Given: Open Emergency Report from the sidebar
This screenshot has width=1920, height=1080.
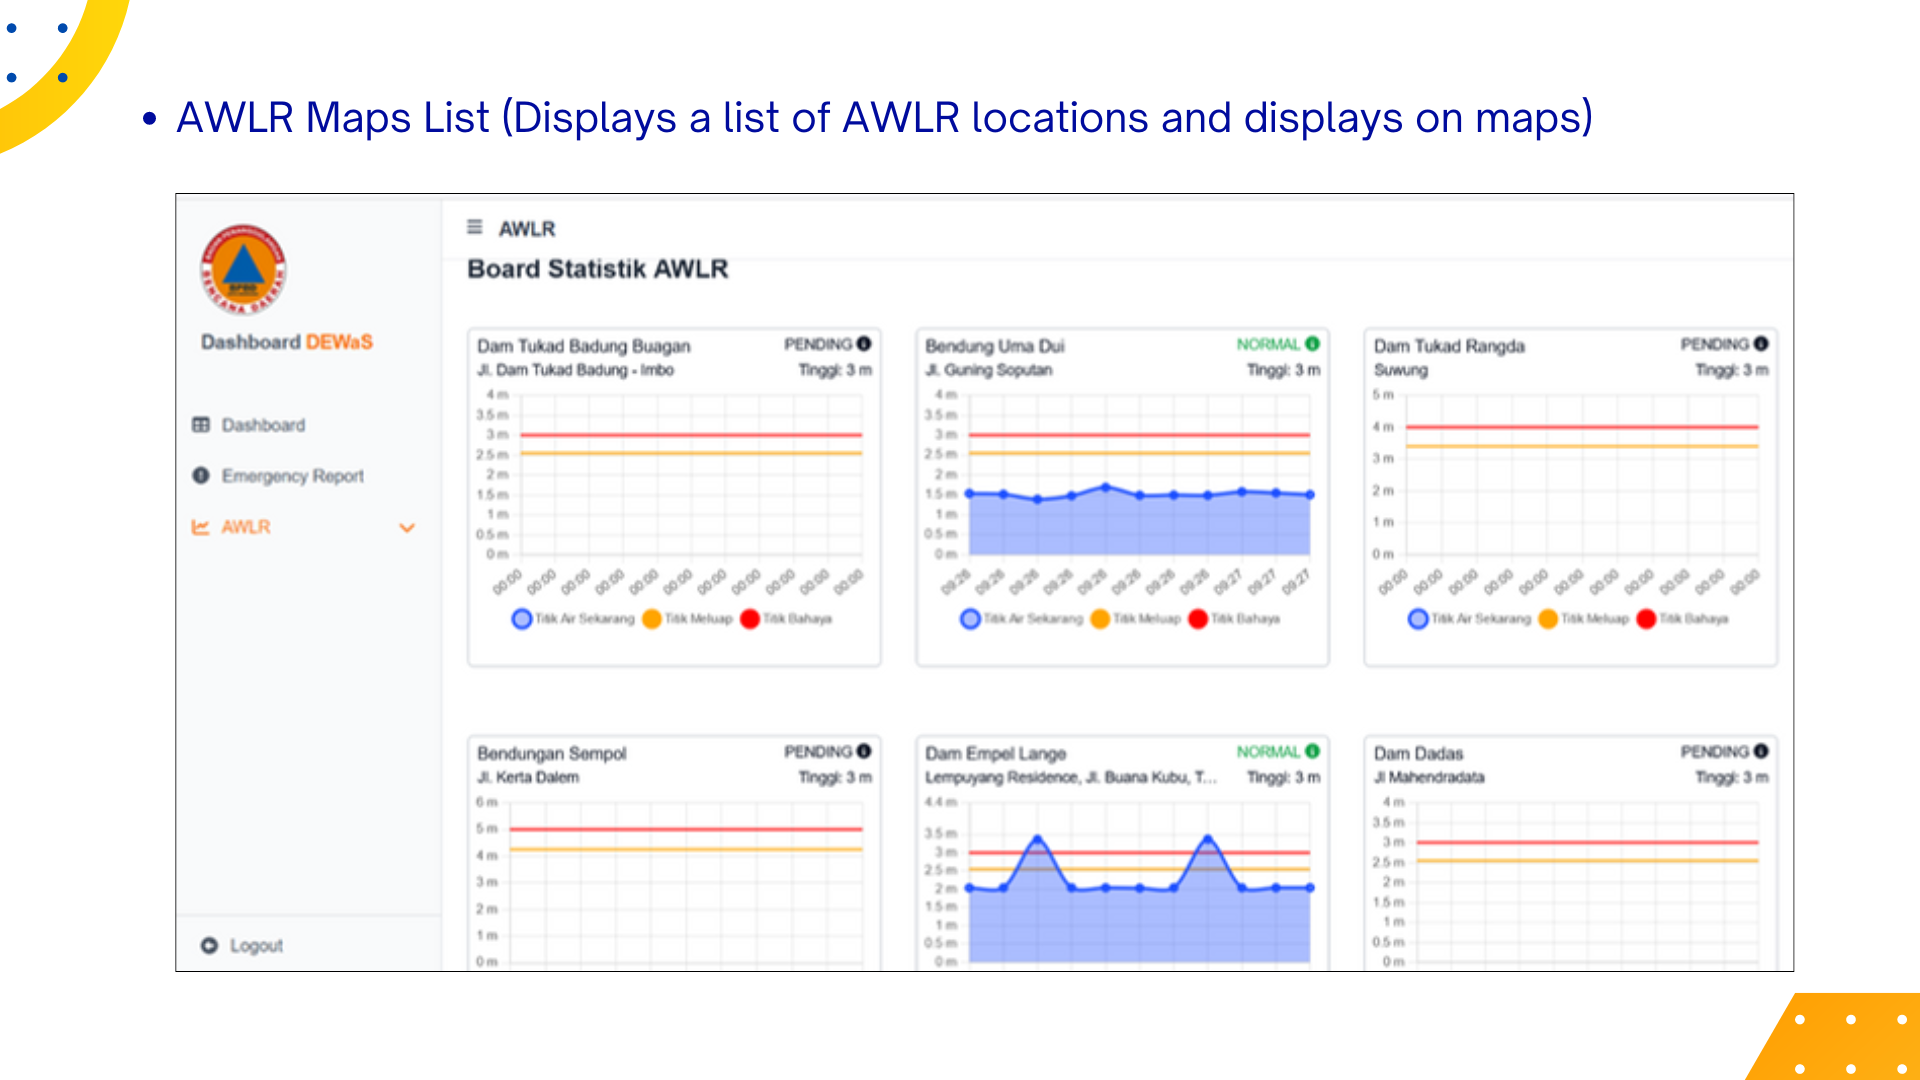Looking at the screenshot, I should [x=292, y=476].
